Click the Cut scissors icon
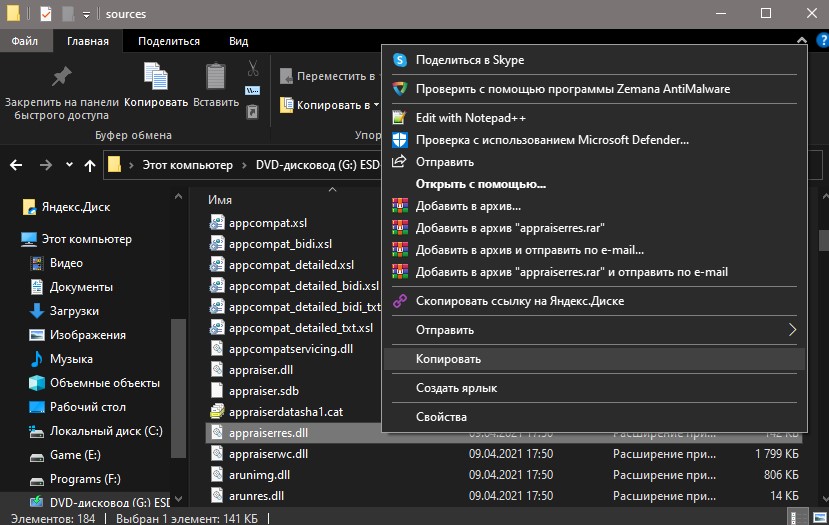The image size is (829, 525). (253, 68)
